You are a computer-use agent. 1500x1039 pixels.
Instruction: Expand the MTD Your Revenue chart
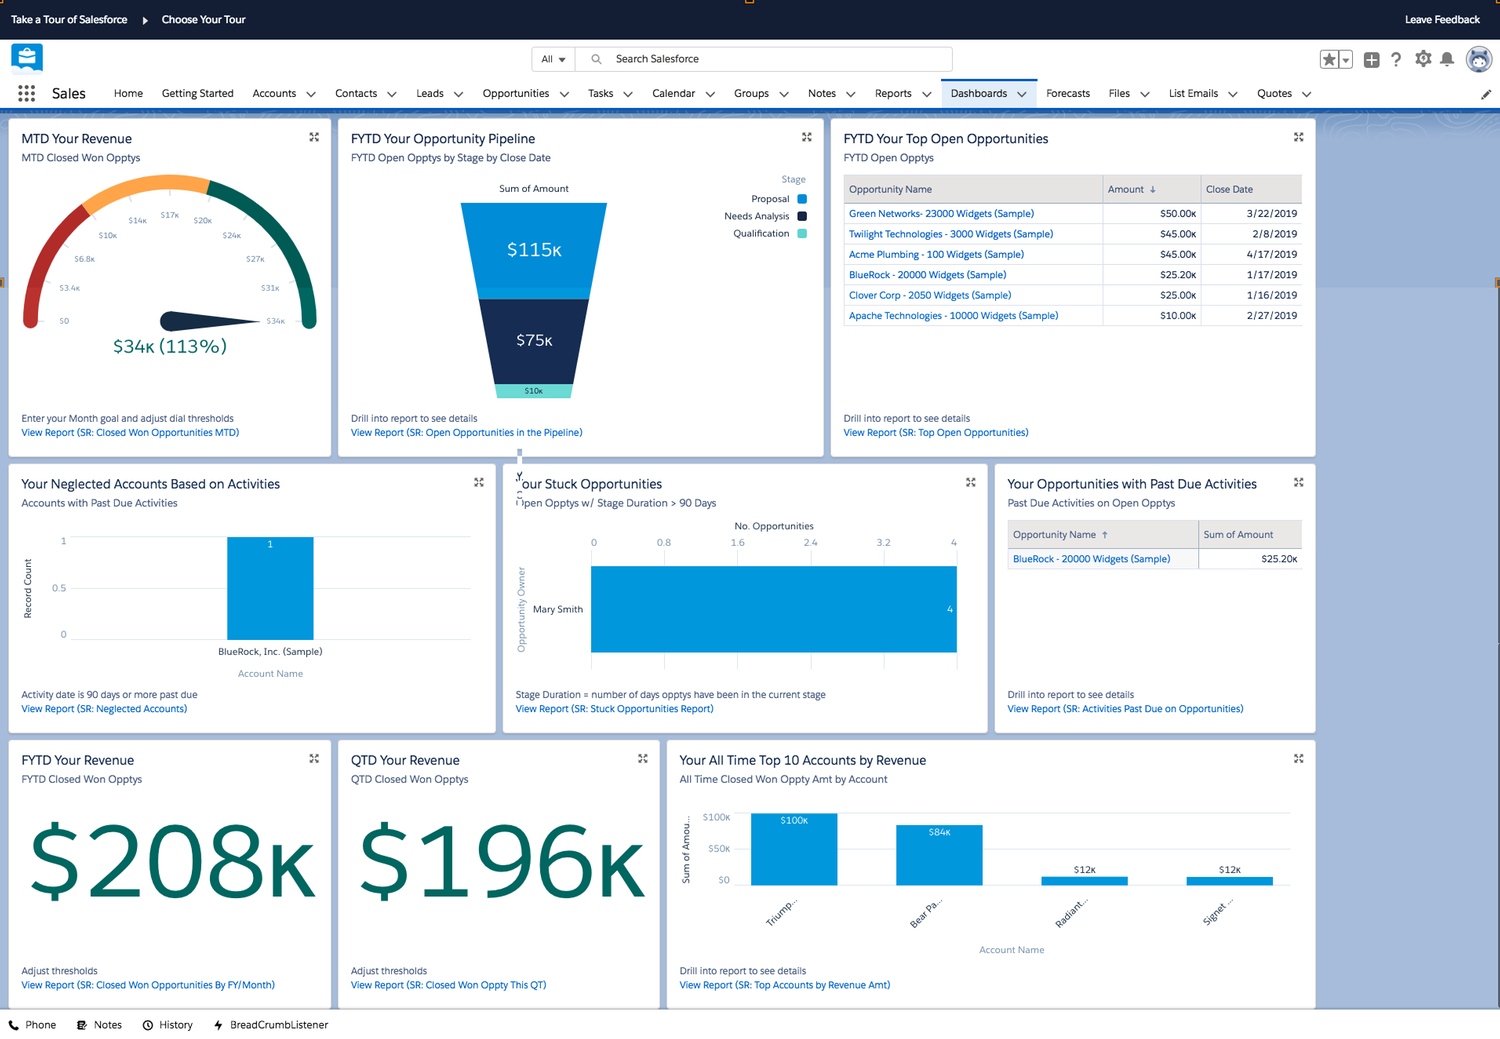click(314, 137)
